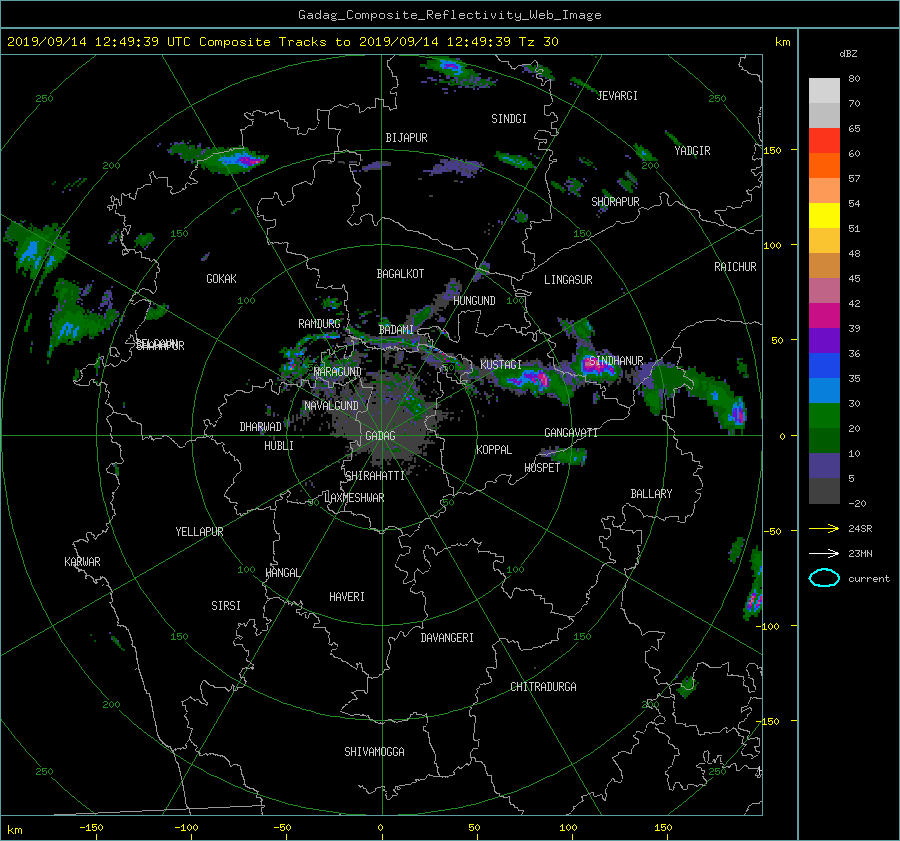Viewport: 900px width, 841px height.
Task: Click the 24SR legend label
Action: tap(860, 528)
